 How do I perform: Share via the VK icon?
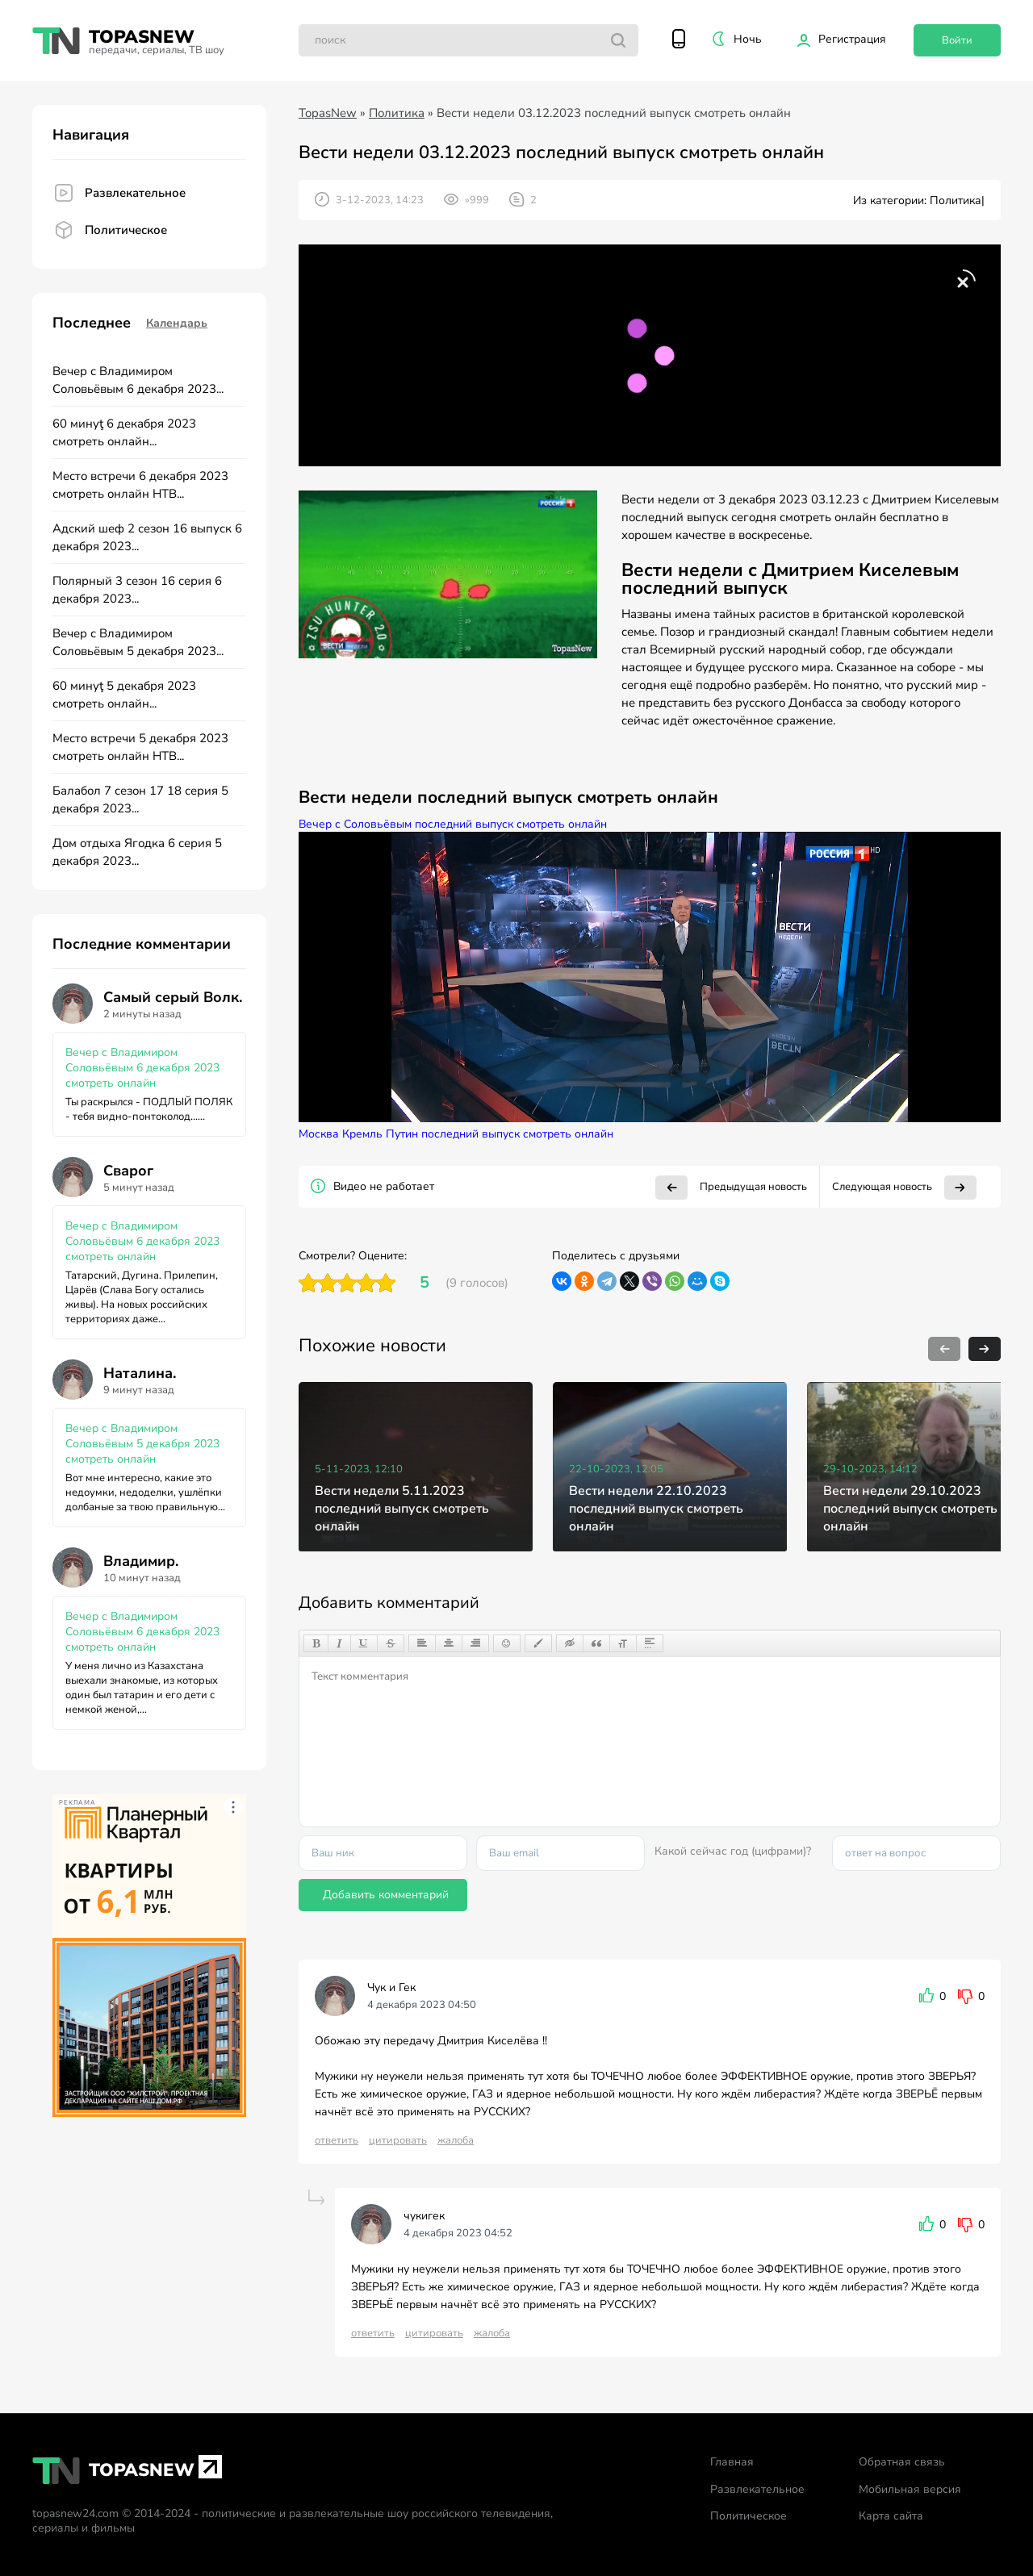click(x=561, y=1281)
